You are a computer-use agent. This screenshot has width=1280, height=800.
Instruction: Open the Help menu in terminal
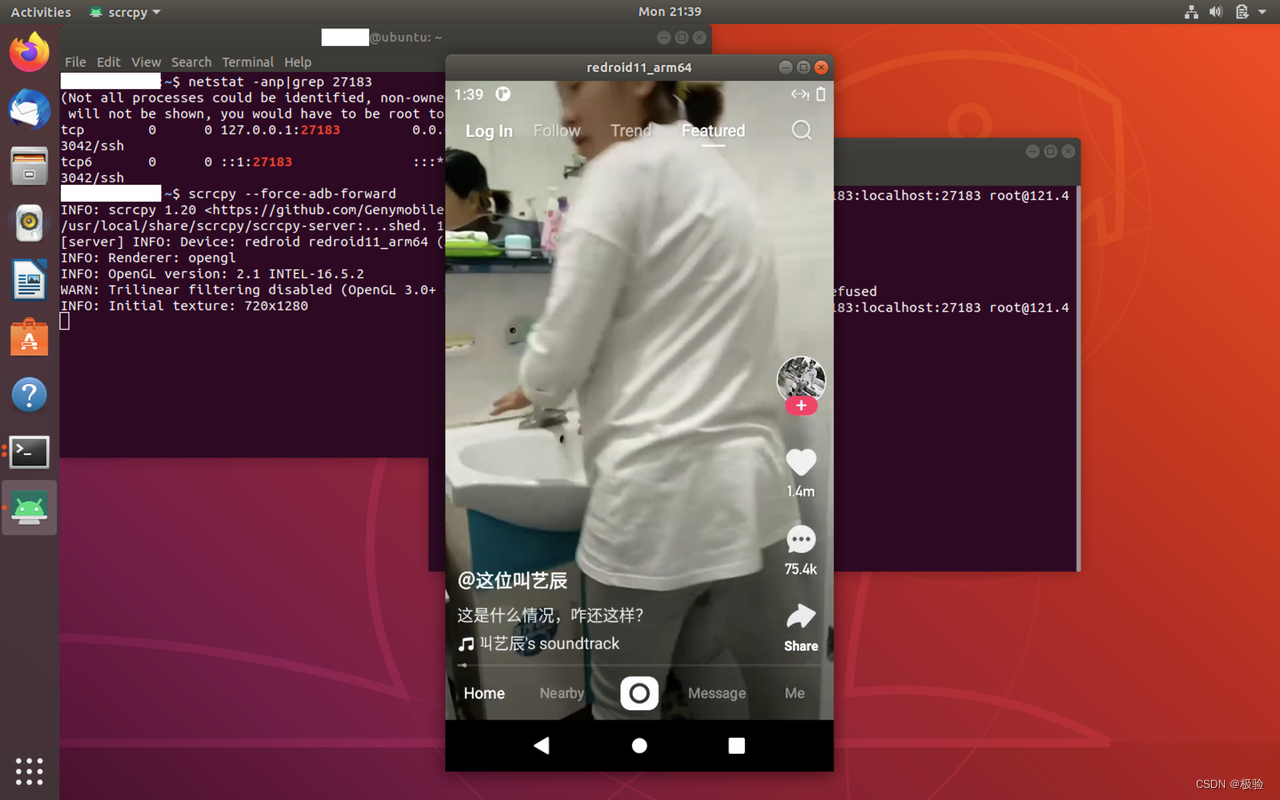click(x=298, y=62)
